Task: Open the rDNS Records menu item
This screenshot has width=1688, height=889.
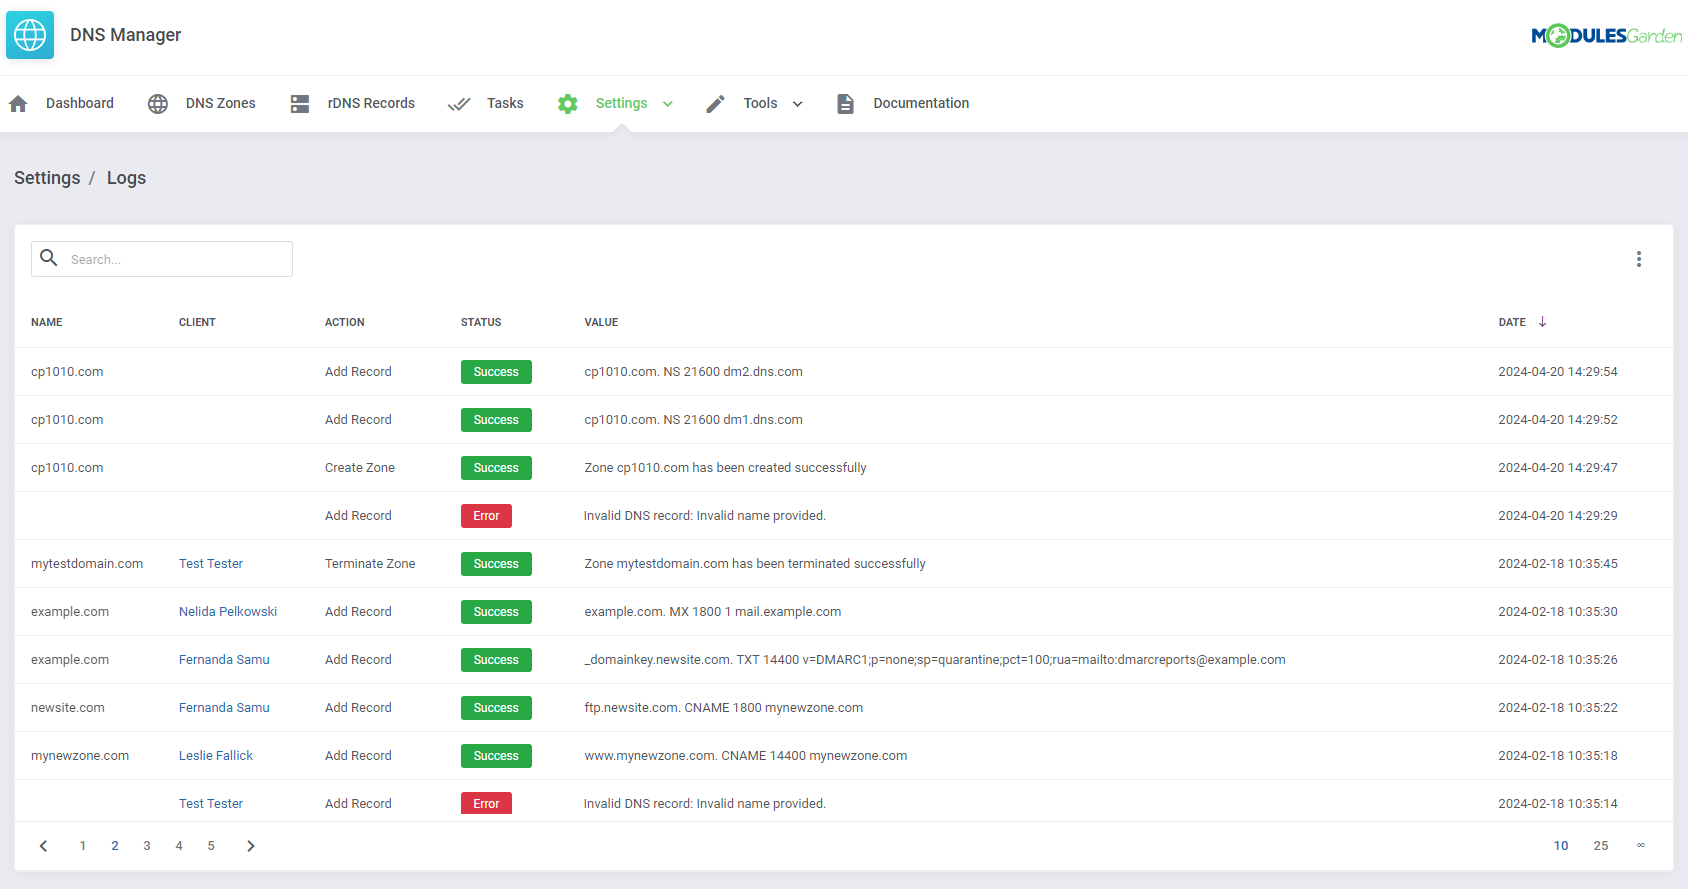Action: (371, 104)
